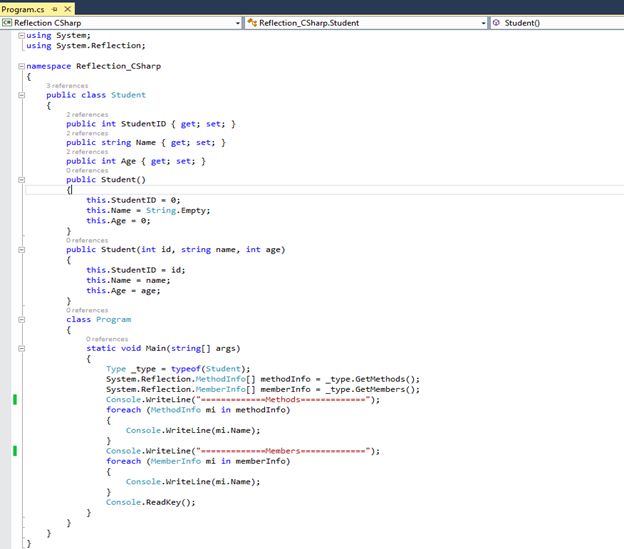
Task: Close the Program.cs tab
Action: click(68, 8)
